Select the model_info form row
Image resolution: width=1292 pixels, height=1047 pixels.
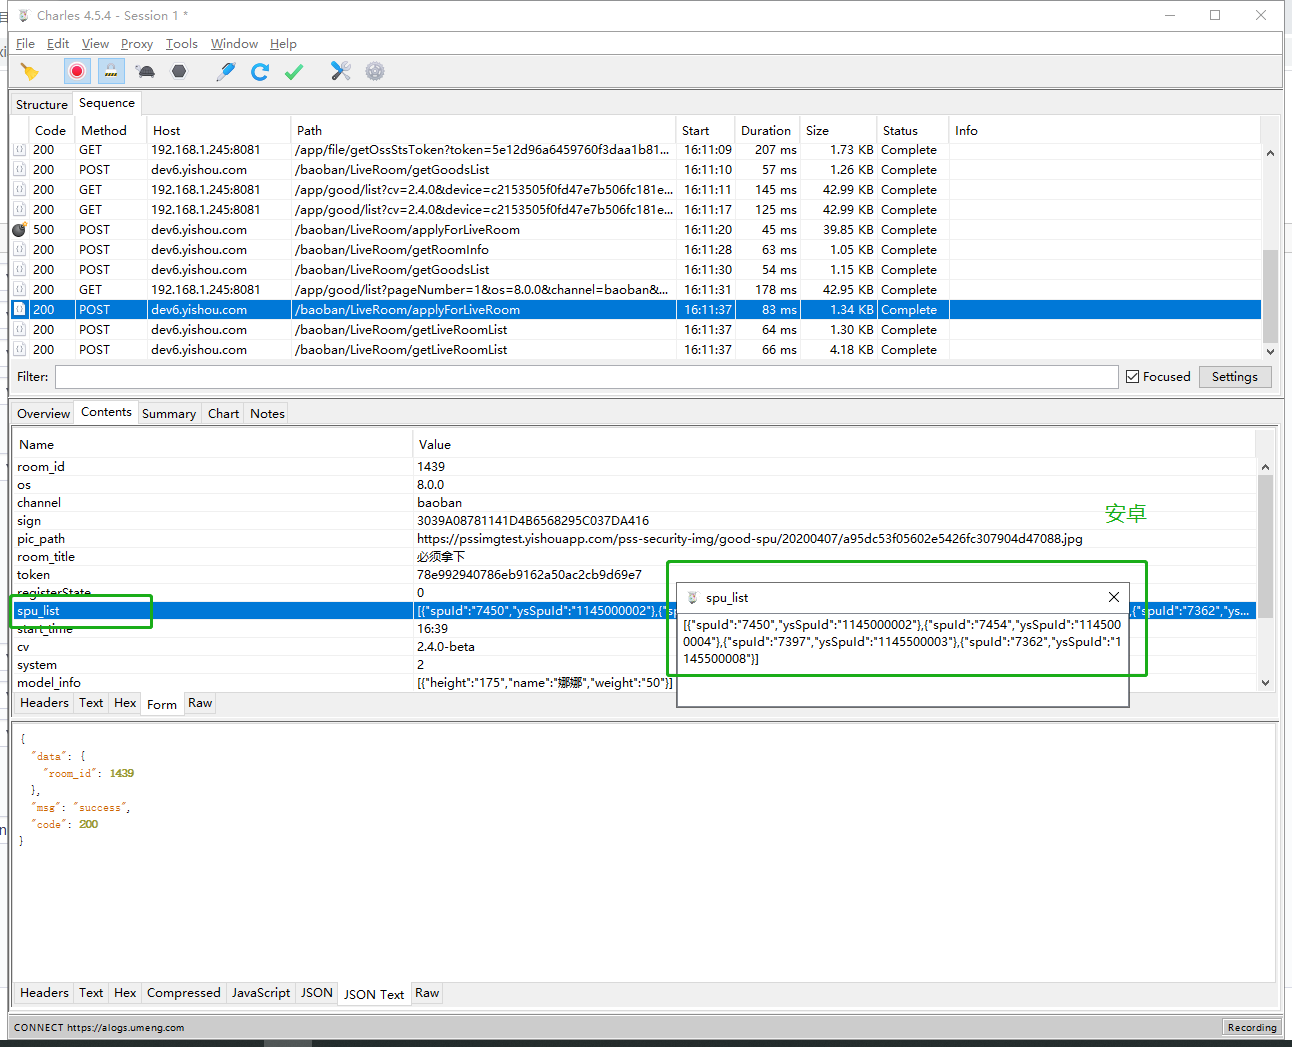point(634,683)
